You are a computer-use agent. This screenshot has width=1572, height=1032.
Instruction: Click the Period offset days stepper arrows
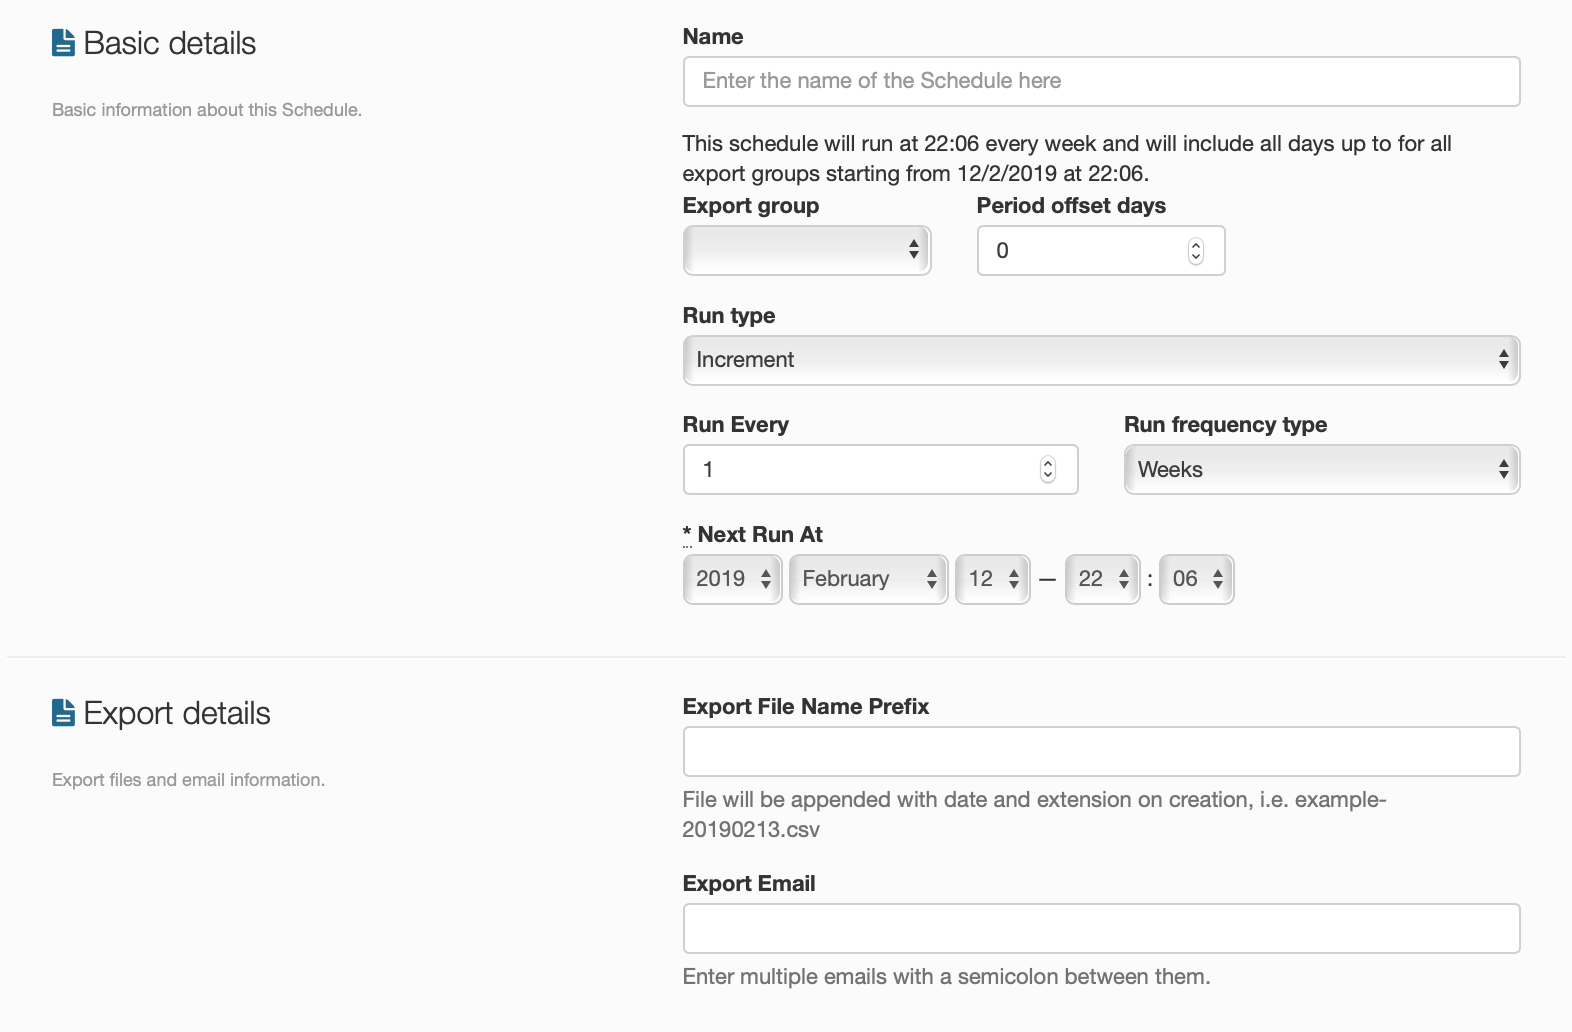(x=1195, y=251)
